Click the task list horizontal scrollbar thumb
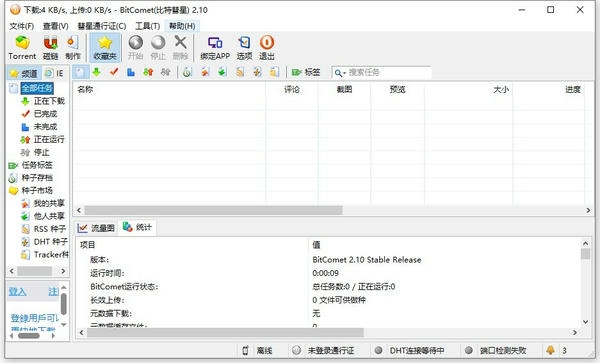This screenshot has width=600, height=363. 214,210
